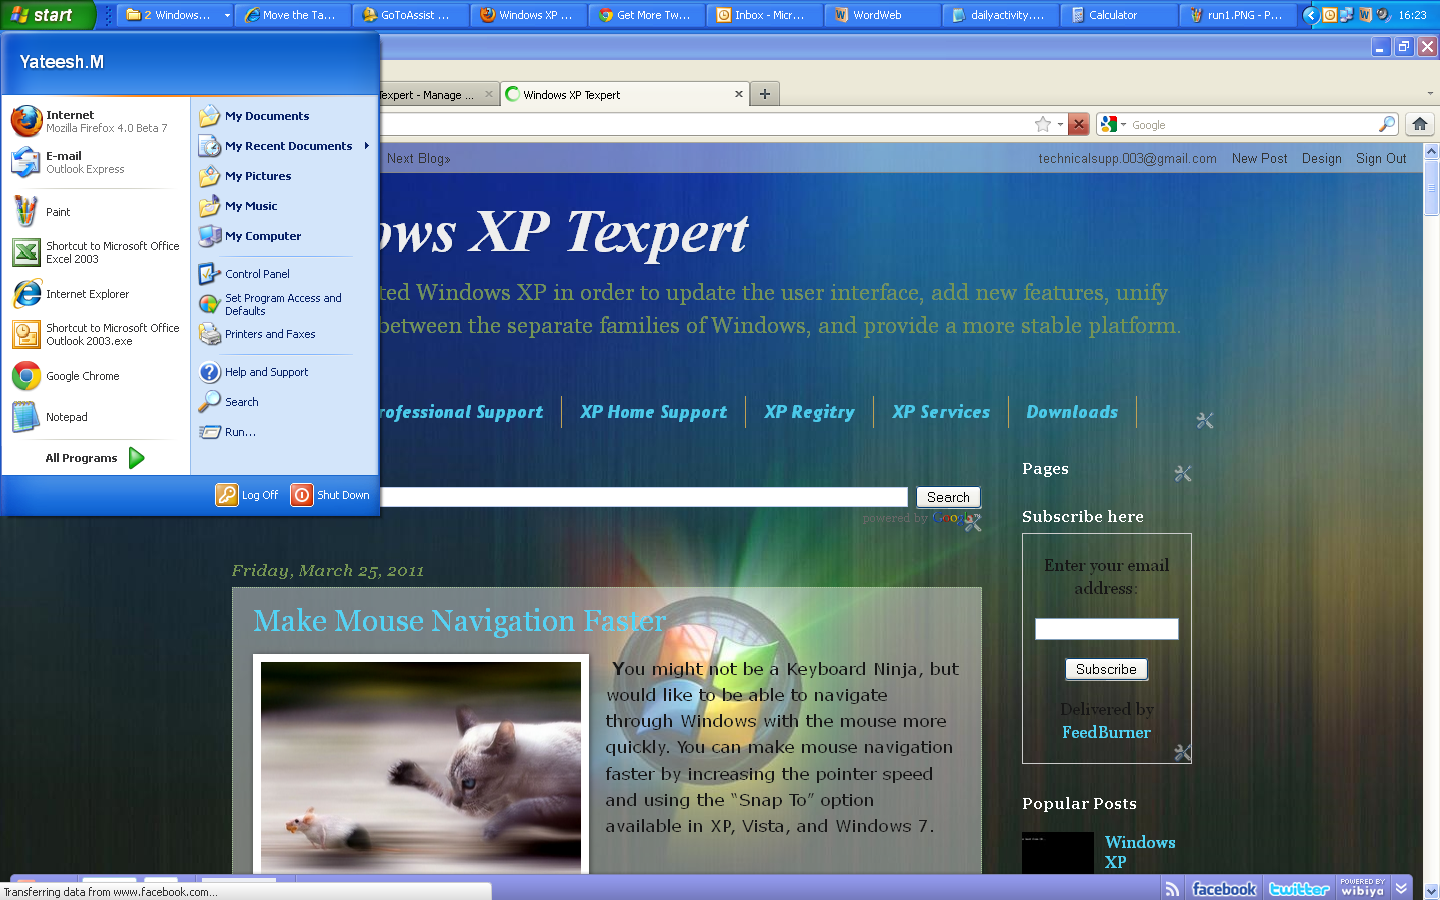Click the RSS icon on the bottom toolbar
The image size is (1440, 900).
click(x=1171, y=888)
